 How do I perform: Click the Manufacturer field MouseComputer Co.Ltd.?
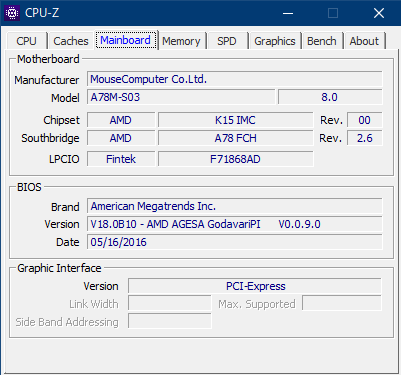(235, 79)
